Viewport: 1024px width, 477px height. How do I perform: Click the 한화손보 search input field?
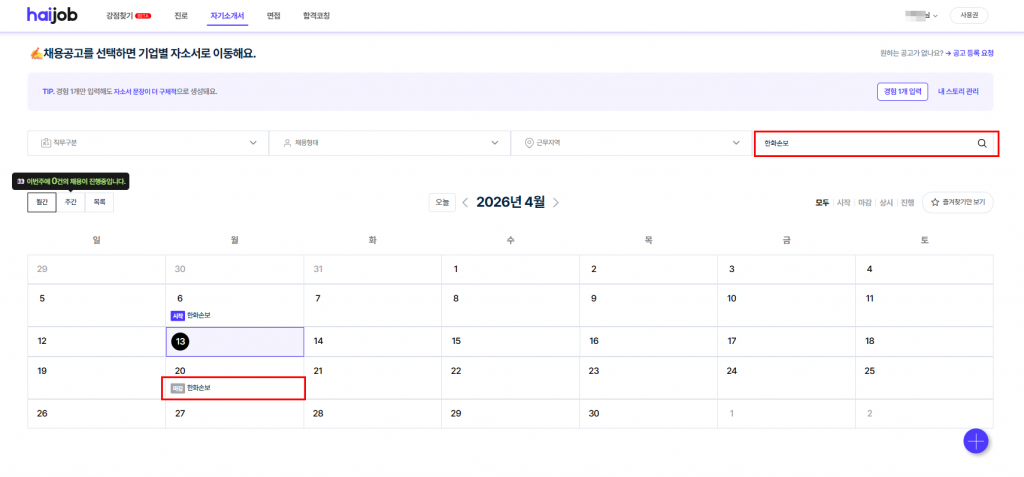point(862,143)
